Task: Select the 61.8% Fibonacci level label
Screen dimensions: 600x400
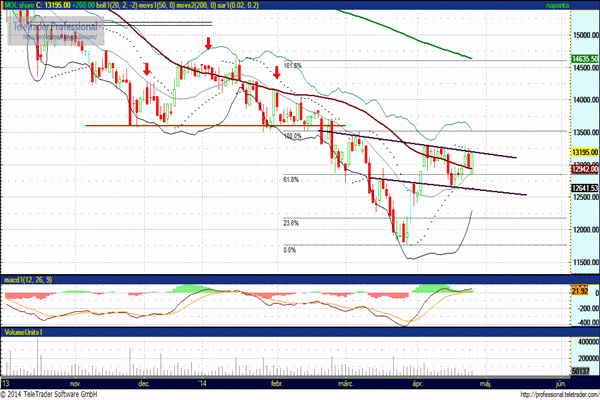Action: coord(291,180)
